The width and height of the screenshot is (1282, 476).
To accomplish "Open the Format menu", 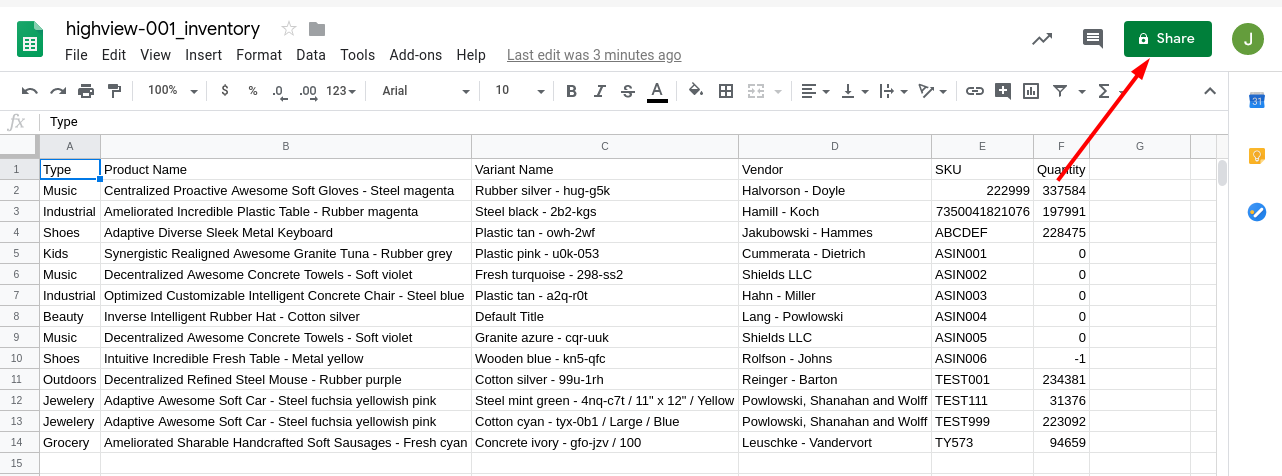I will click(259, 55).
